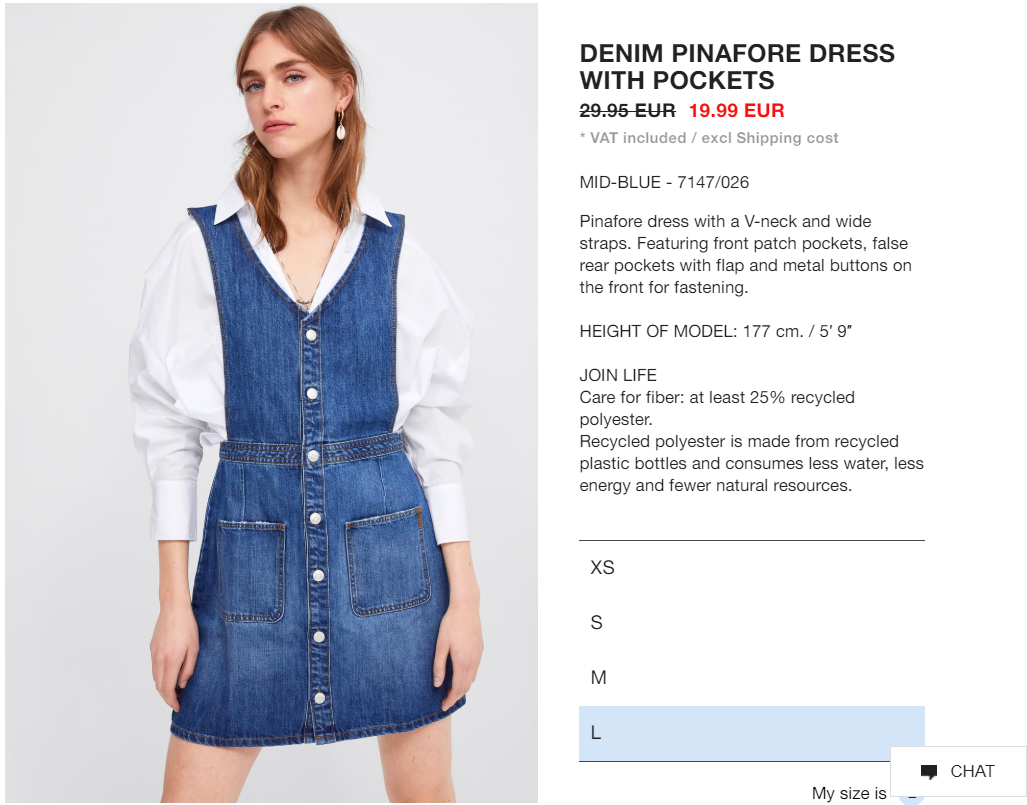Click the MID-BLUE 7147/026 reference

click(663, 182)
